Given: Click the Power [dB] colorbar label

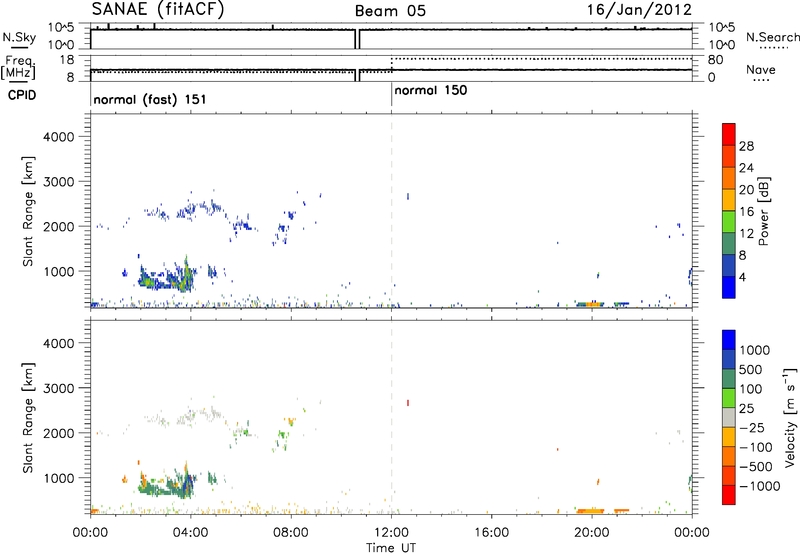Looking at the screenshot, I should pyautogui.click(x=763, y=211).
